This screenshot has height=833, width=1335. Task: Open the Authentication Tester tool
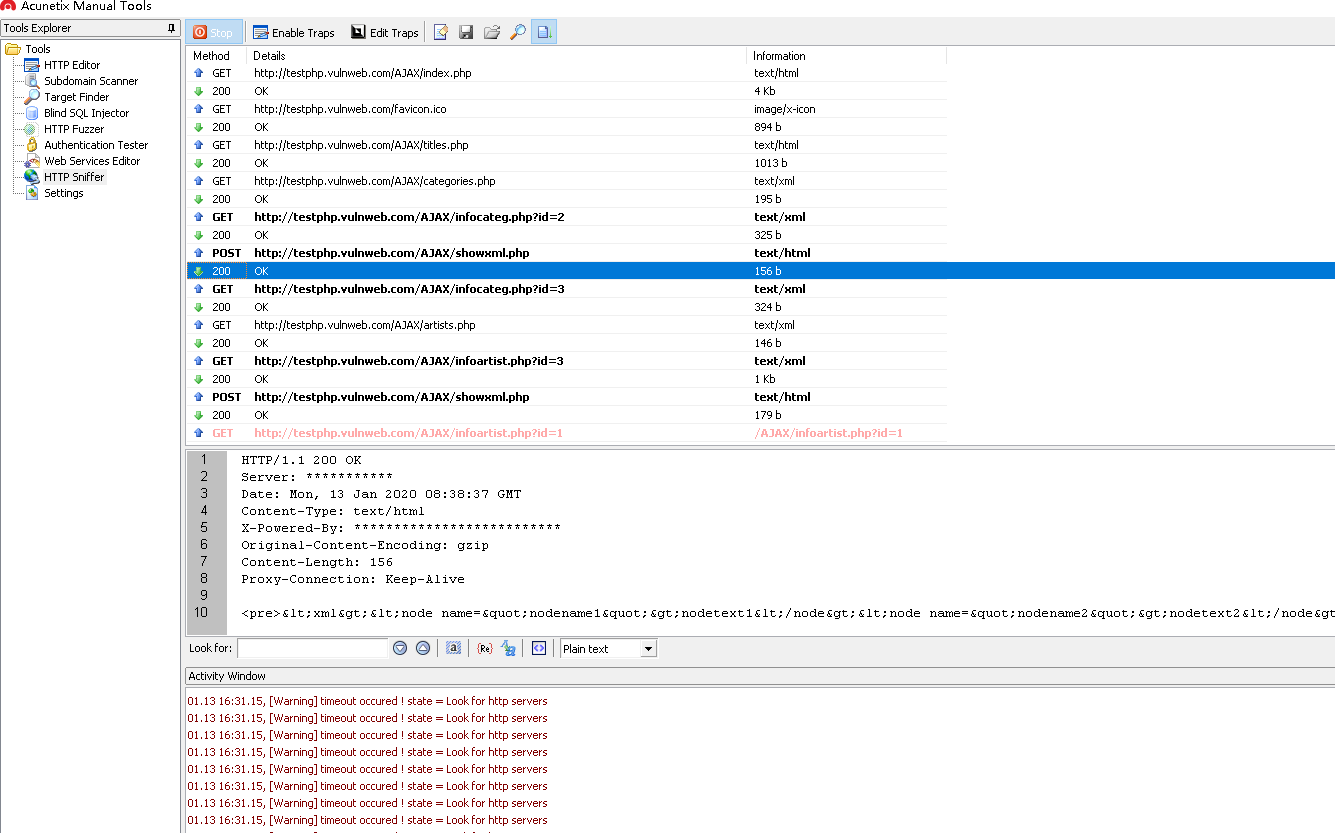(x=96, y=145)
